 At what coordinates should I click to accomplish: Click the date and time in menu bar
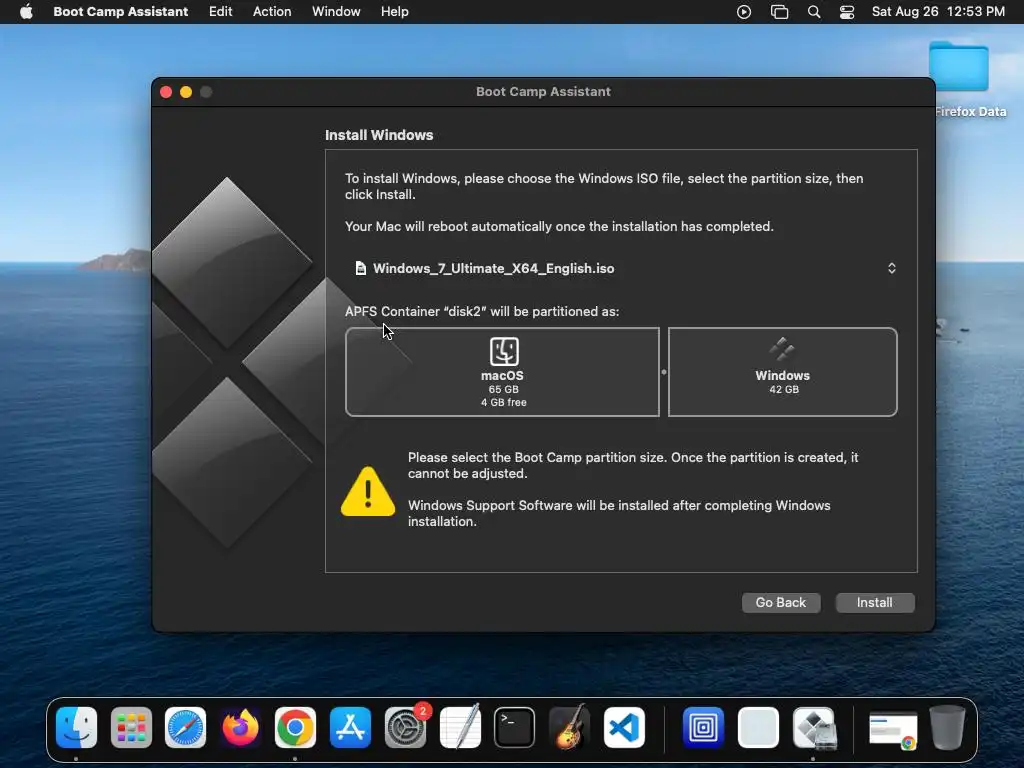click(938, 12)
